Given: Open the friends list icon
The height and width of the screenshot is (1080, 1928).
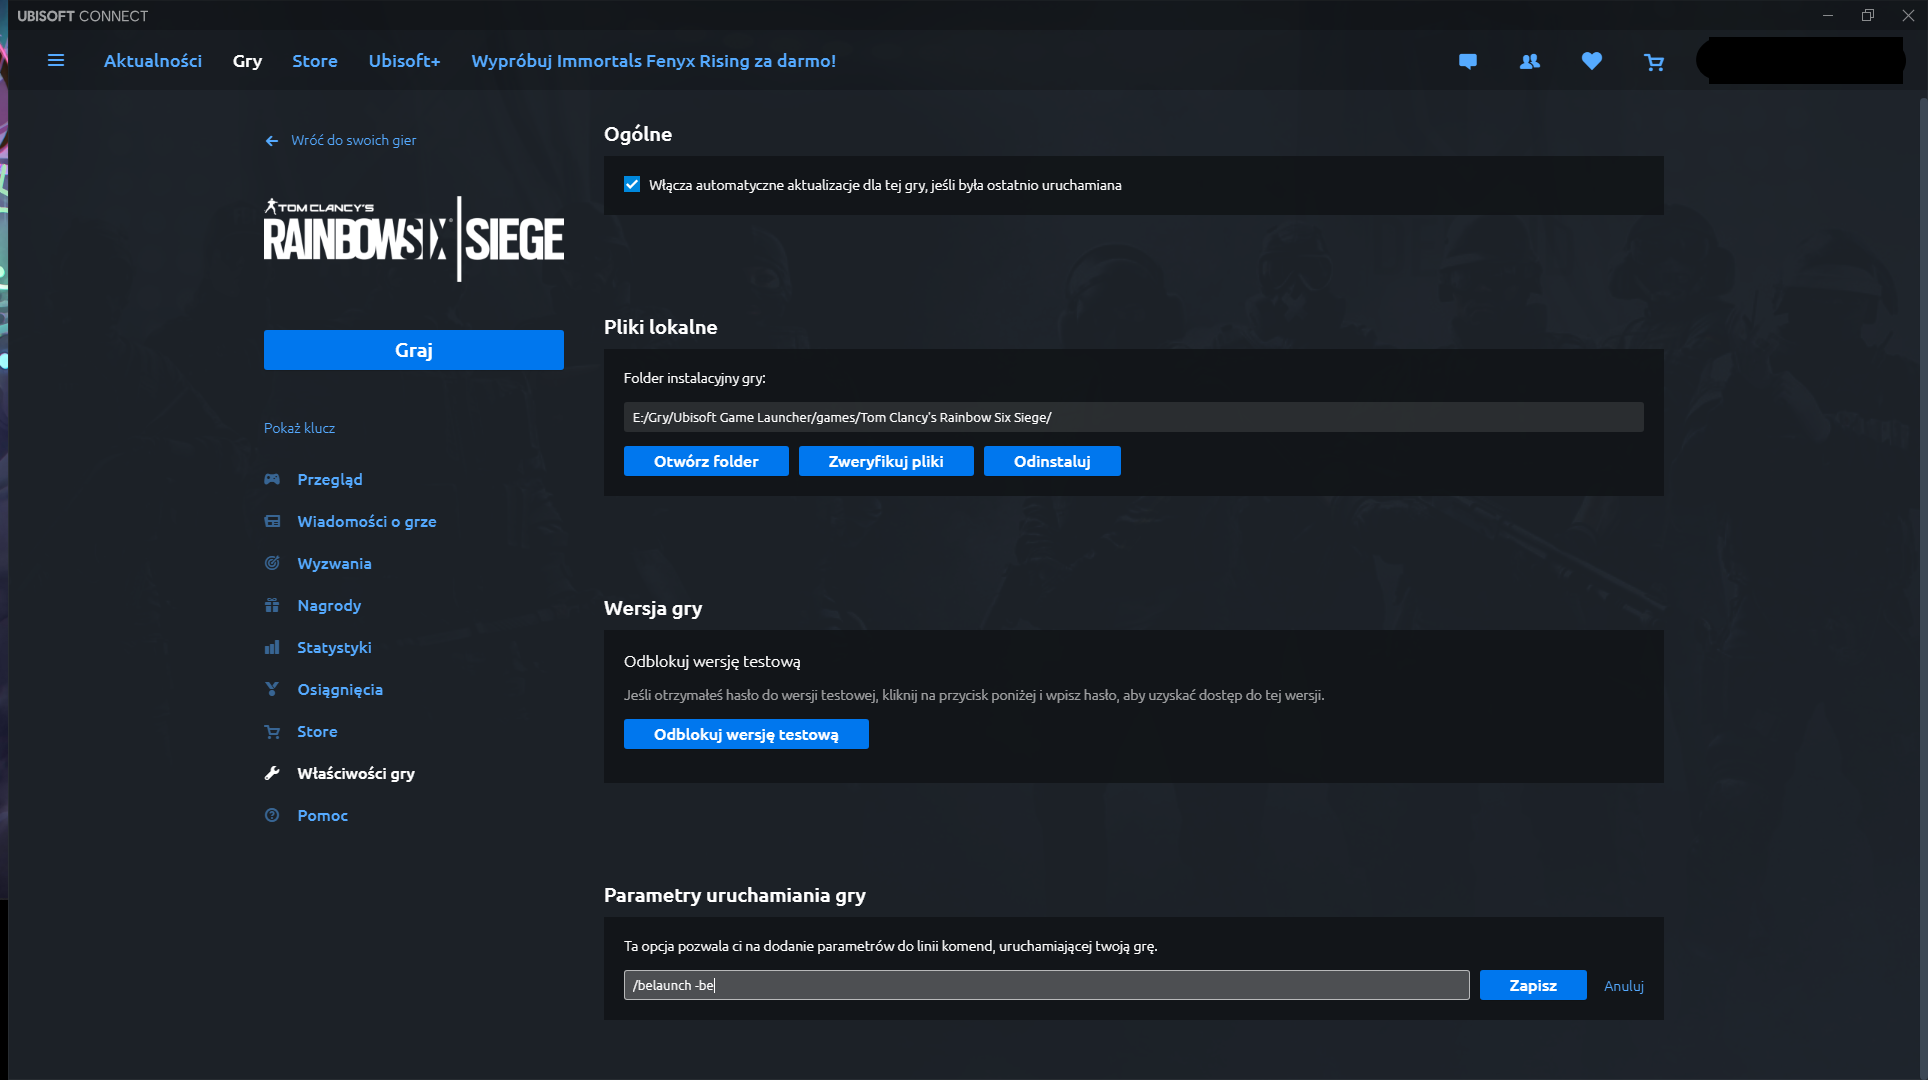Looking at the screenshot, I should 1529,61.
